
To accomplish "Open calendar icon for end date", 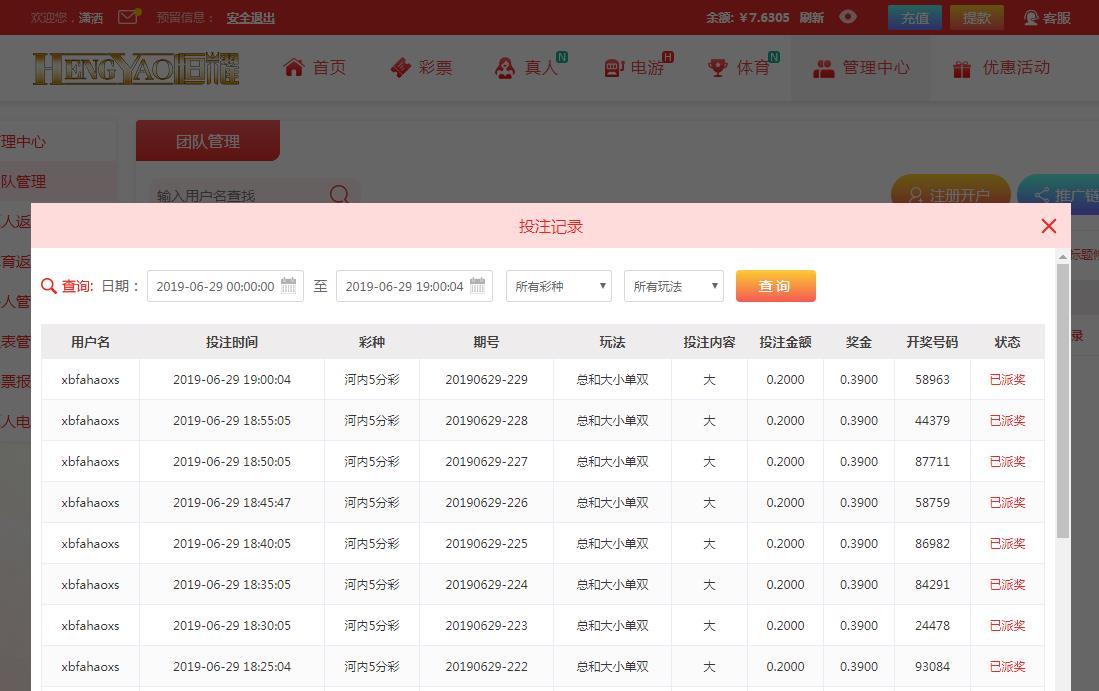I will [x=478, y=285].
